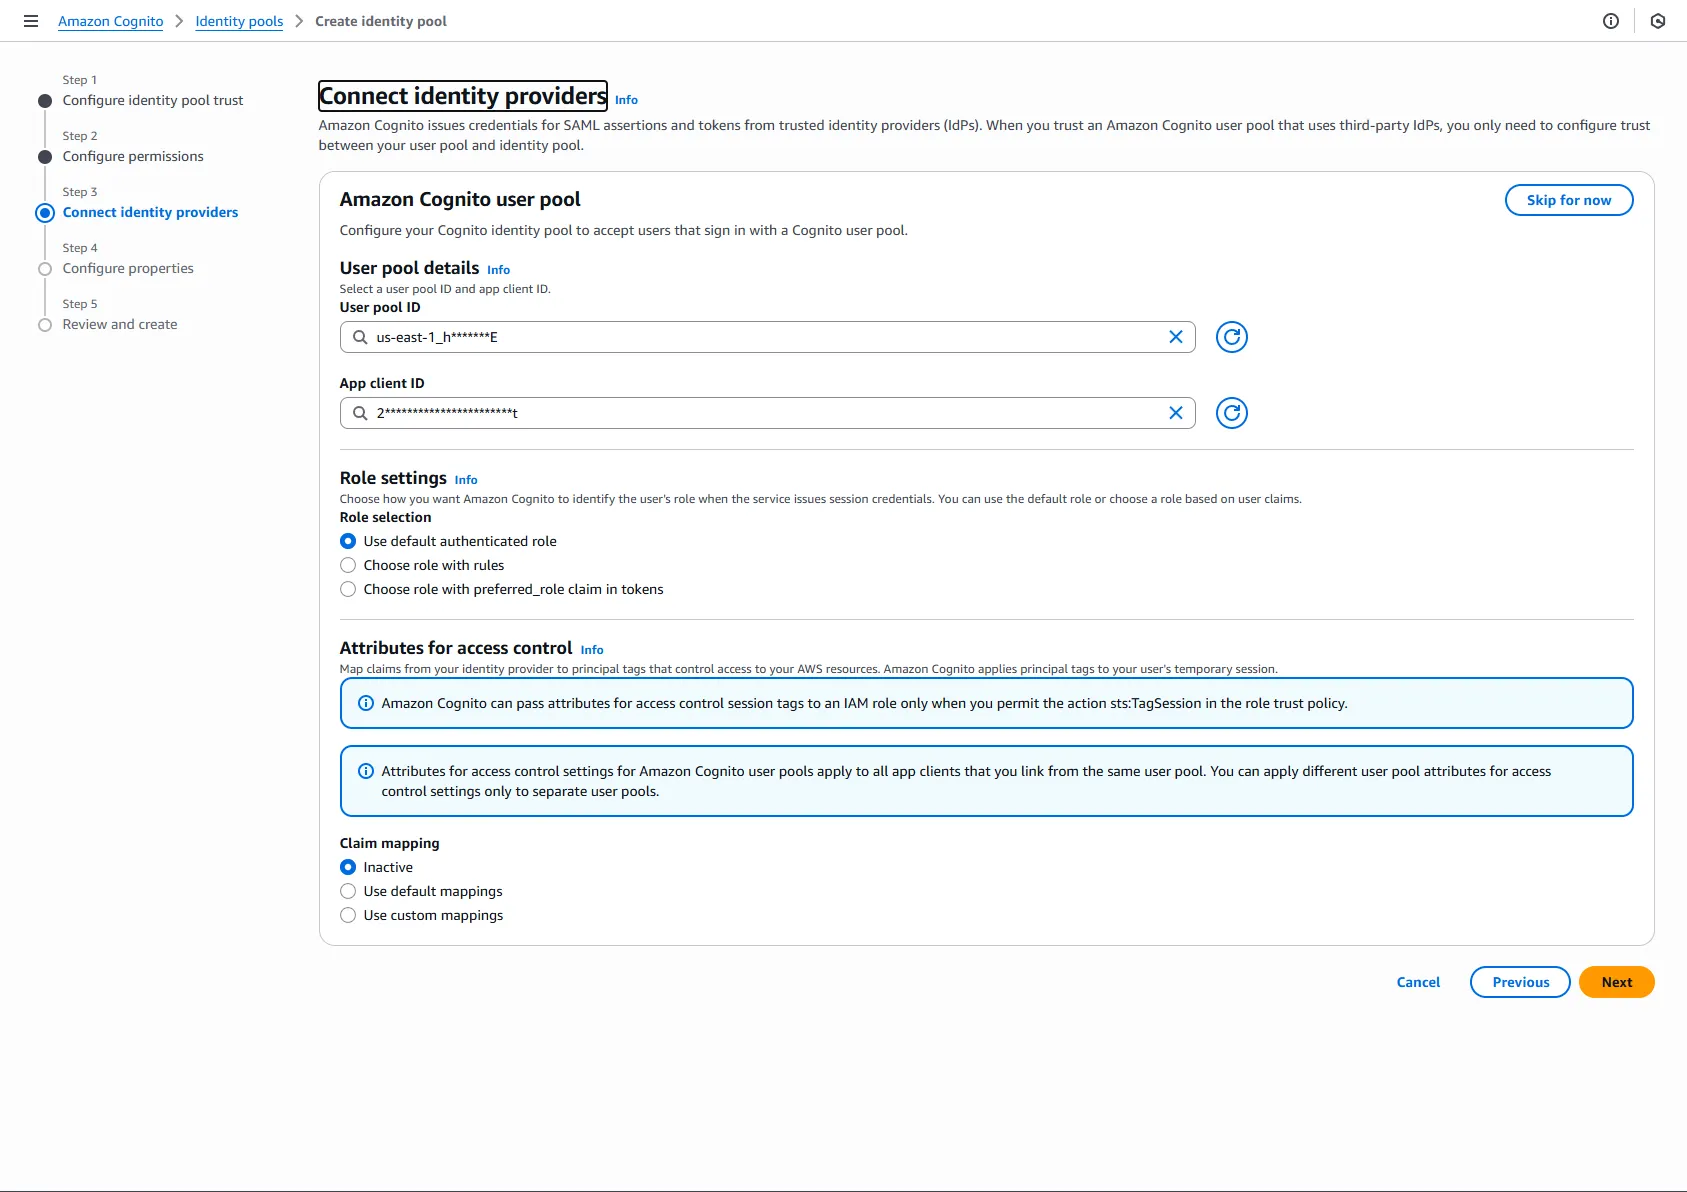Click Create identity pool breadcrumb text
The height and width of the screenshot is (1192, 1687).
tap(381, 21)
